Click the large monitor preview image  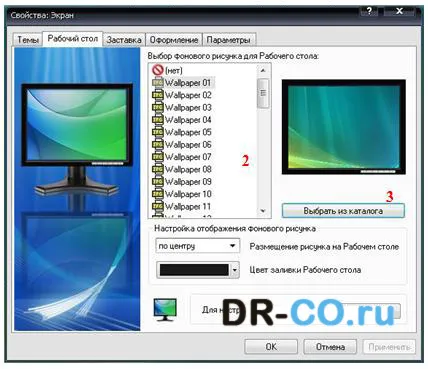[x=77, y=140]
